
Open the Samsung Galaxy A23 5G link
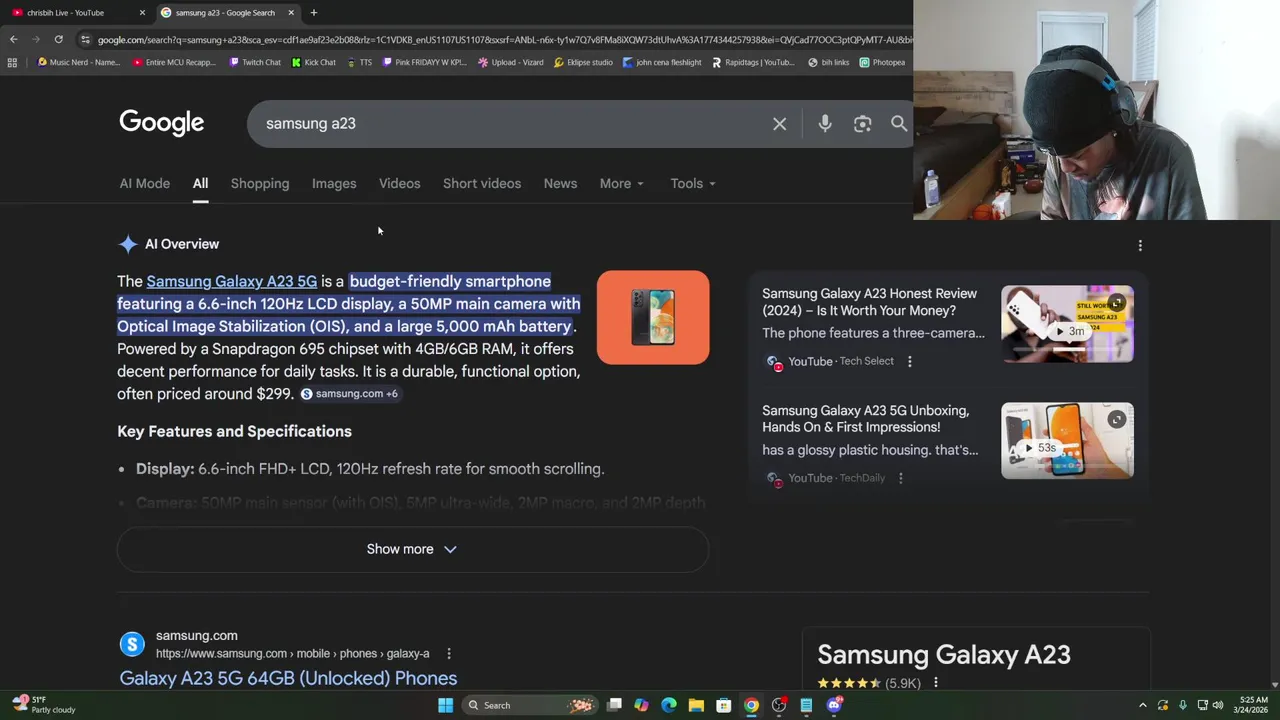(231, 282)
